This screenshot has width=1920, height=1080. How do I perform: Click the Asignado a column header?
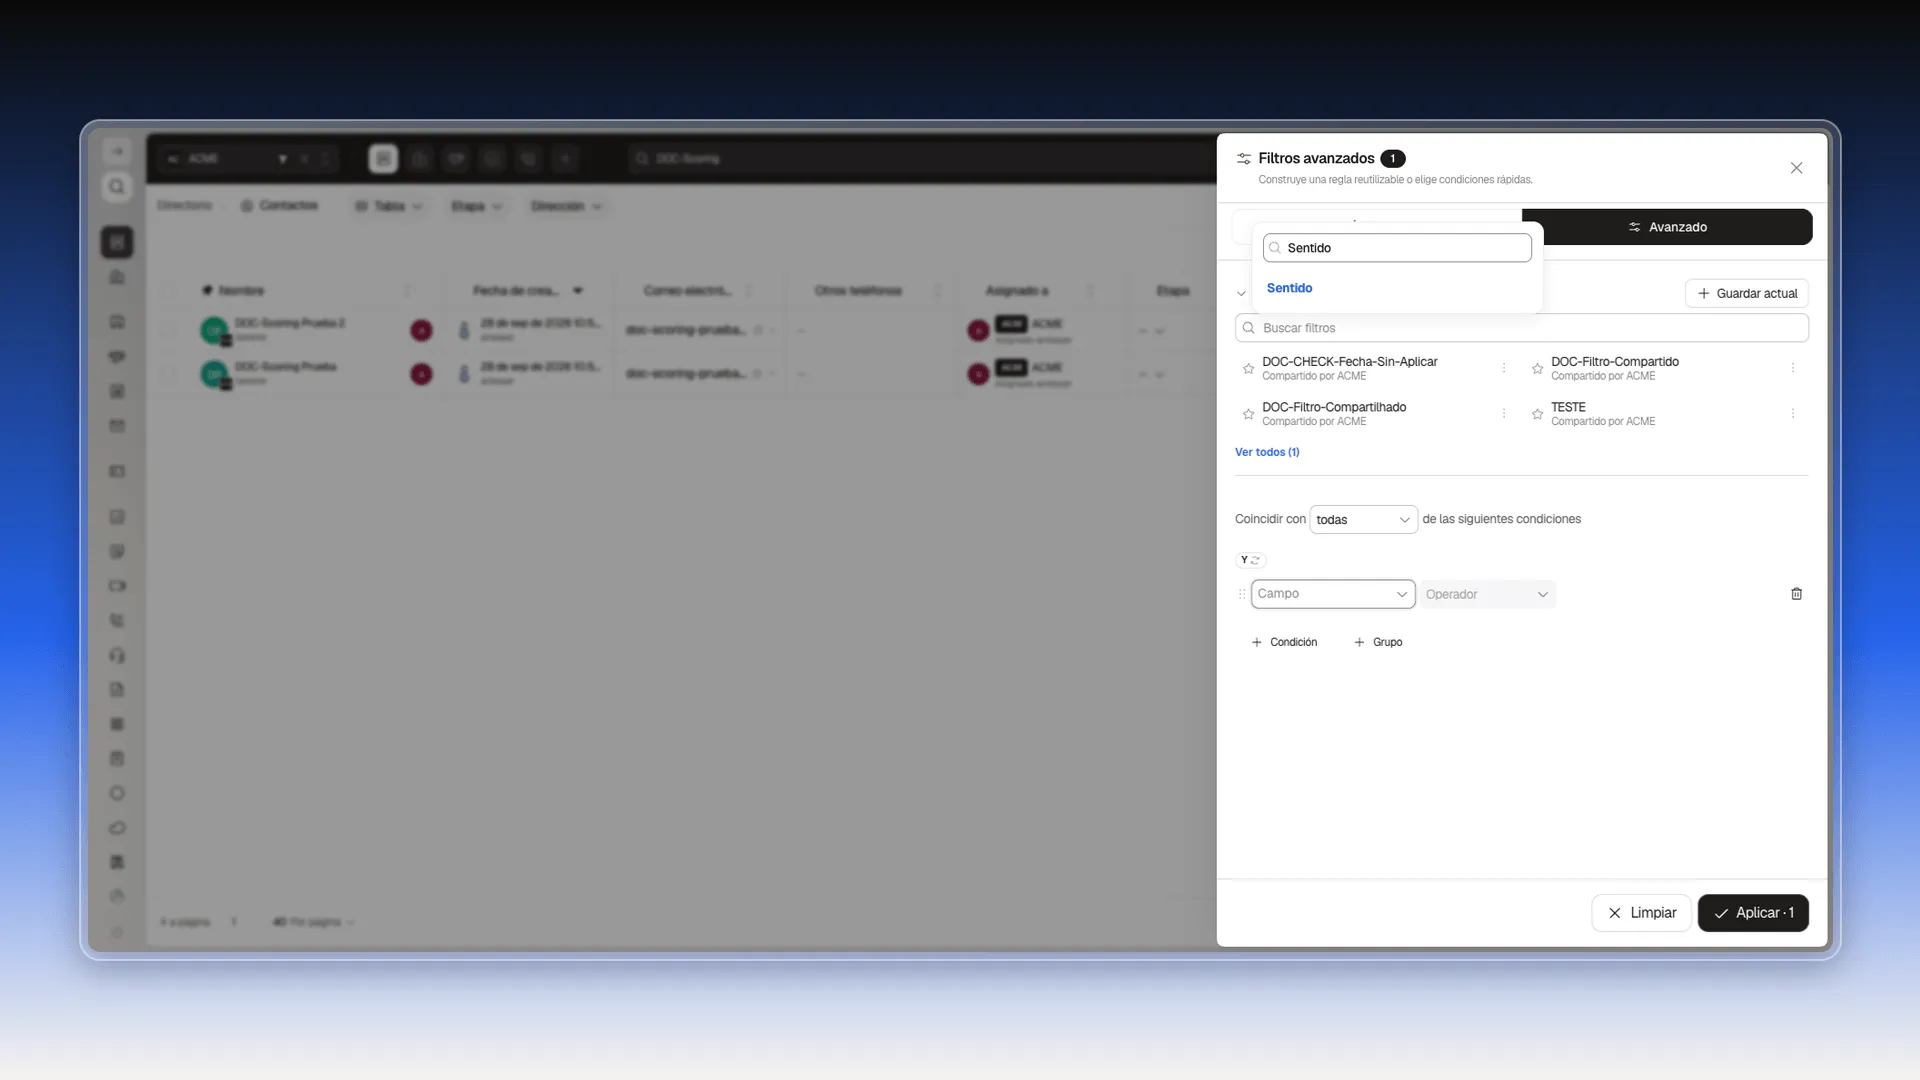tap(1017, 291)
